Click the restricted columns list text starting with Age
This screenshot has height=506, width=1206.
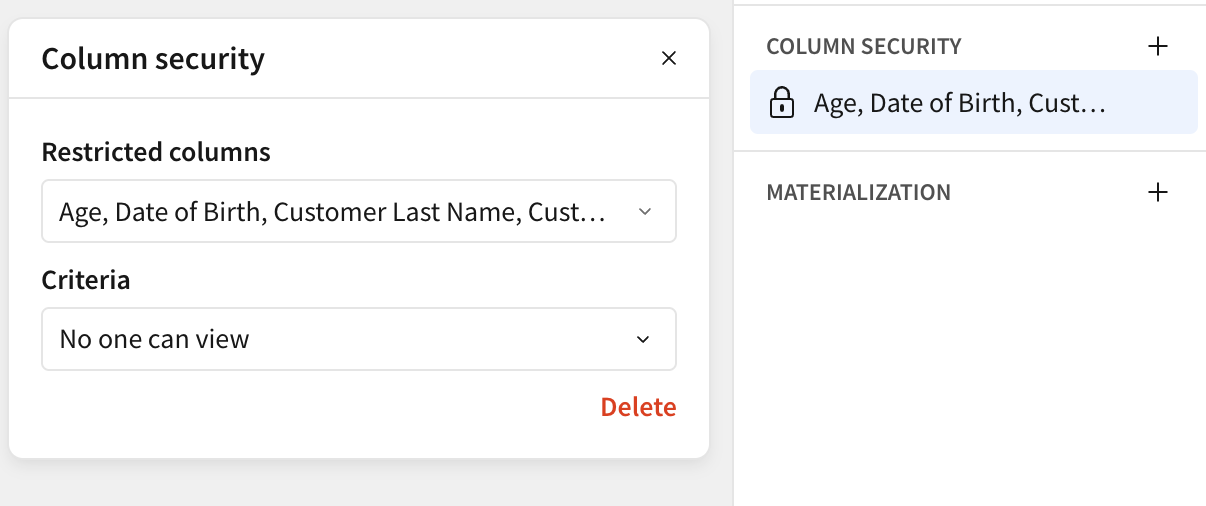(332, 212)
